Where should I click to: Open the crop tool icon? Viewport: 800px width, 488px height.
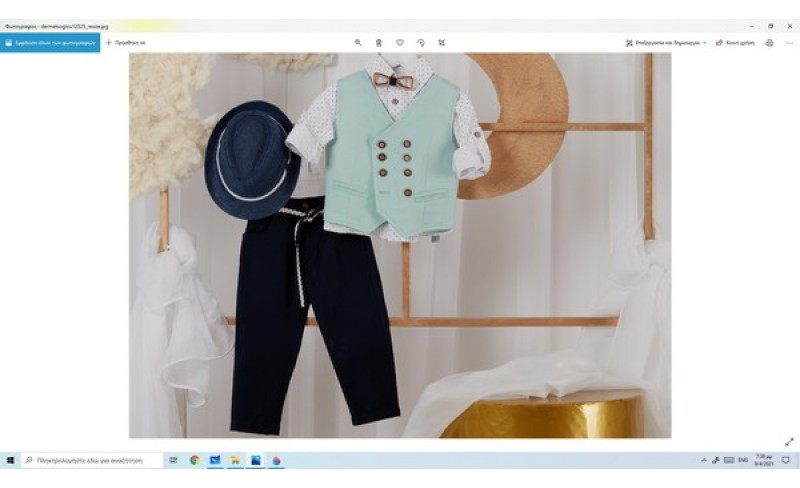click(x=442, y=43)
